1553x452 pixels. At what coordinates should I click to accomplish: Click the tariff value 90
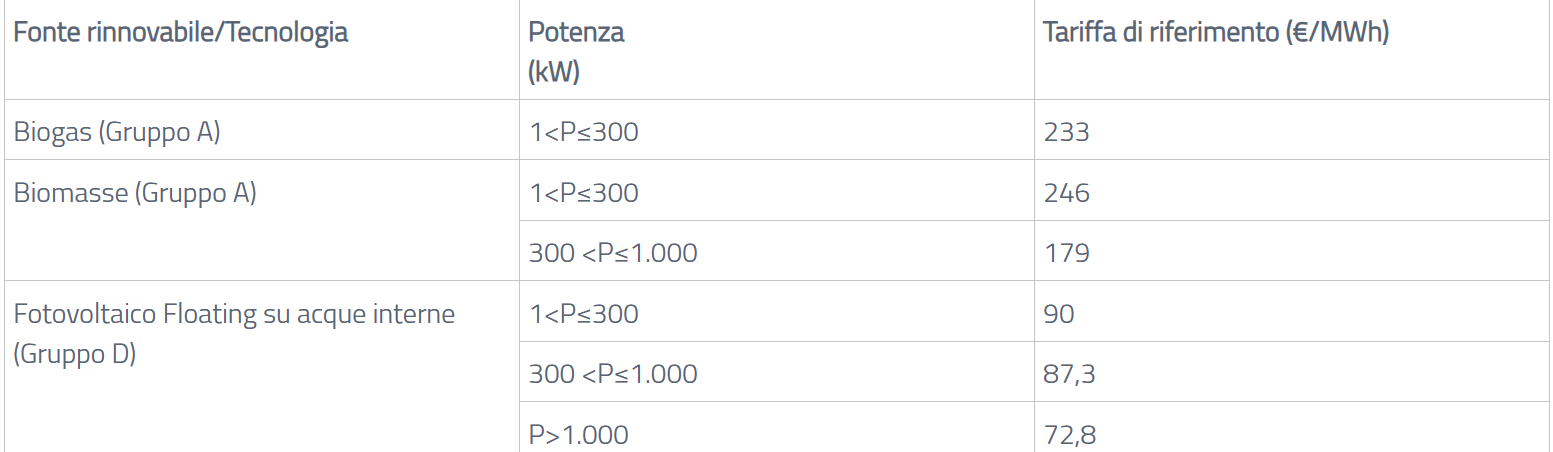click(x=1059, y=314)
